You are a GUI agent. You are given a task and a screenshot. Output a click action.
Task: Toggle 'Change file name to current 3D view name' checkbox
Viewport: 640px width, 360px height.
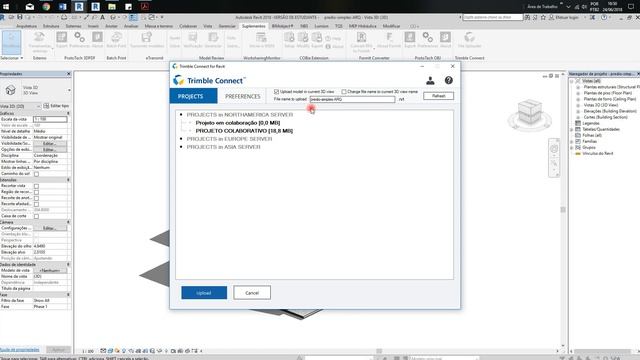point(344,91)
